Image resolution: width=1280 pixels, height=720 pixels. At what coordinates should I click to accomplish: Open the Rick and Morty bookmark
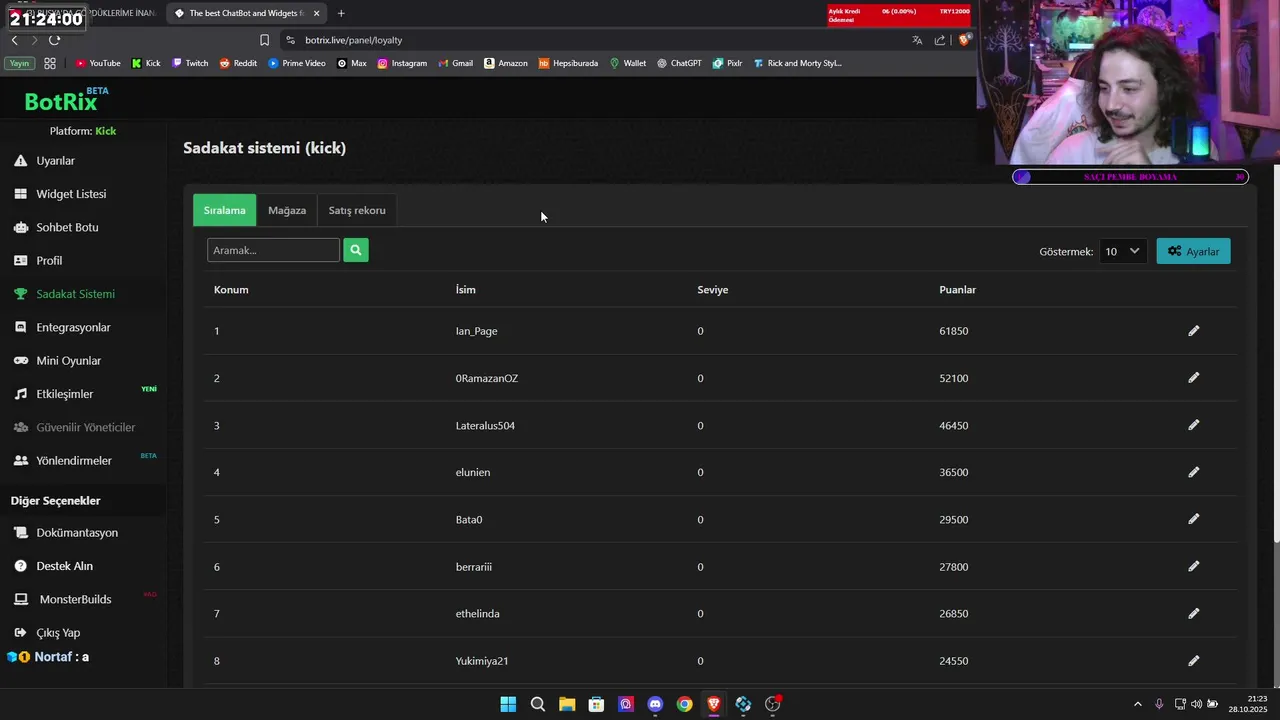[x=797, y=63]
